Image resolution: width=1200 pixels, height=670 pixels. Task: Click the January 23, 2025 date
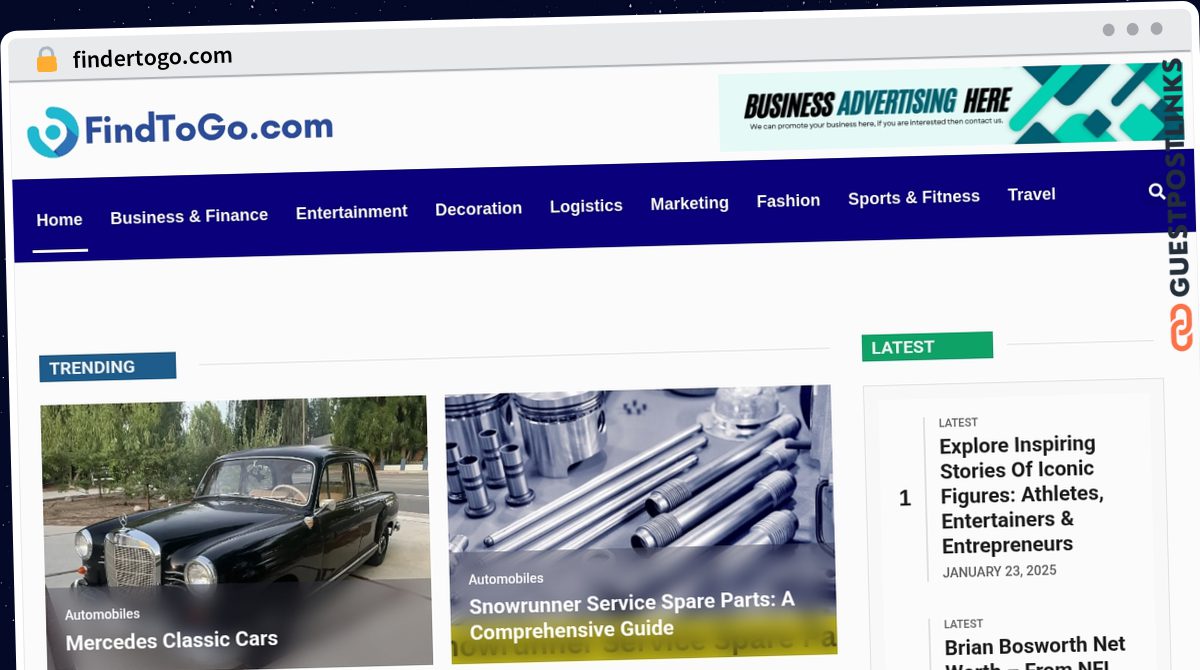[999, 572]
